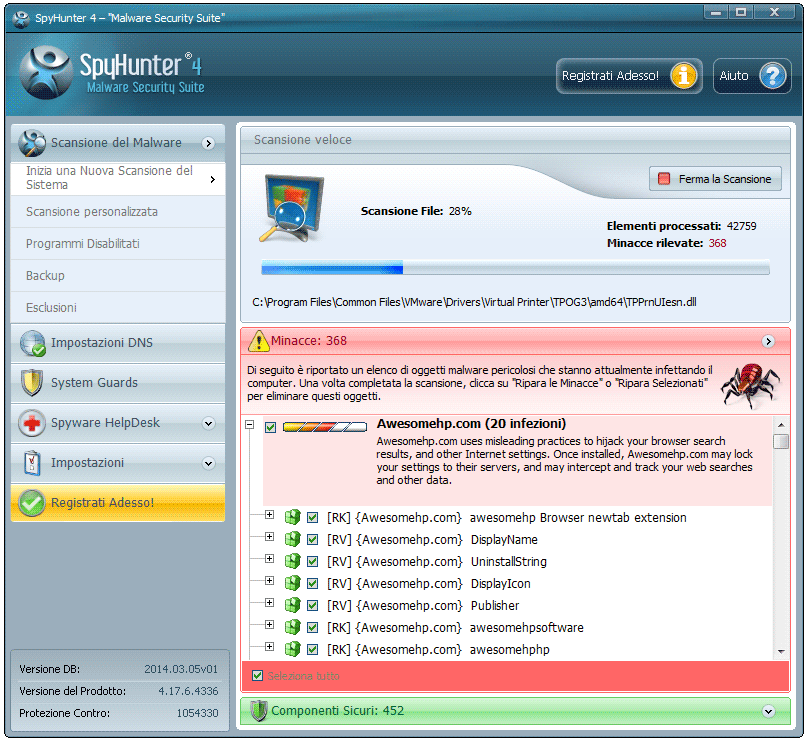
Task: Click the System Guards shield icon
Action: 33,383
